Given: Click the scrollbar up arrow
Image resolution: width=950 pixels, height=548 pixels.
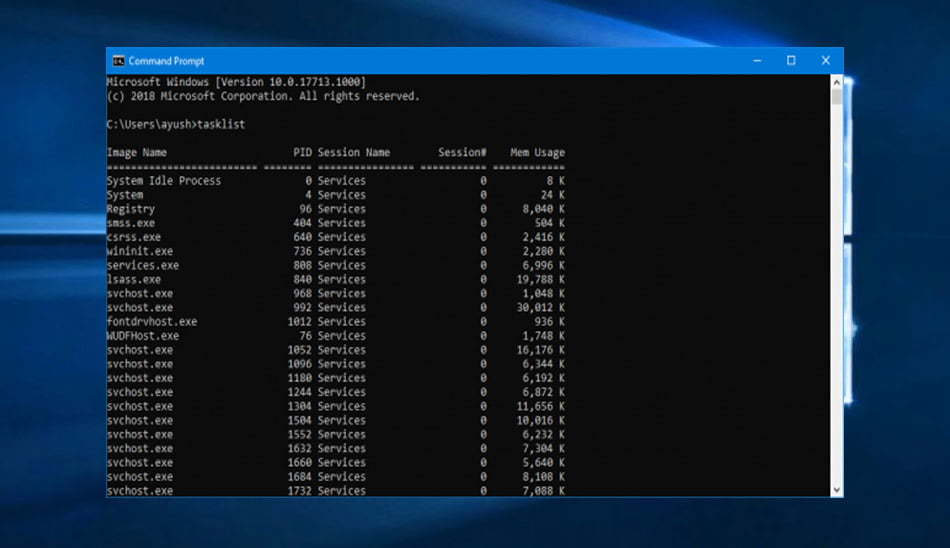Looking at the screenshot, I should pos(837,82).
